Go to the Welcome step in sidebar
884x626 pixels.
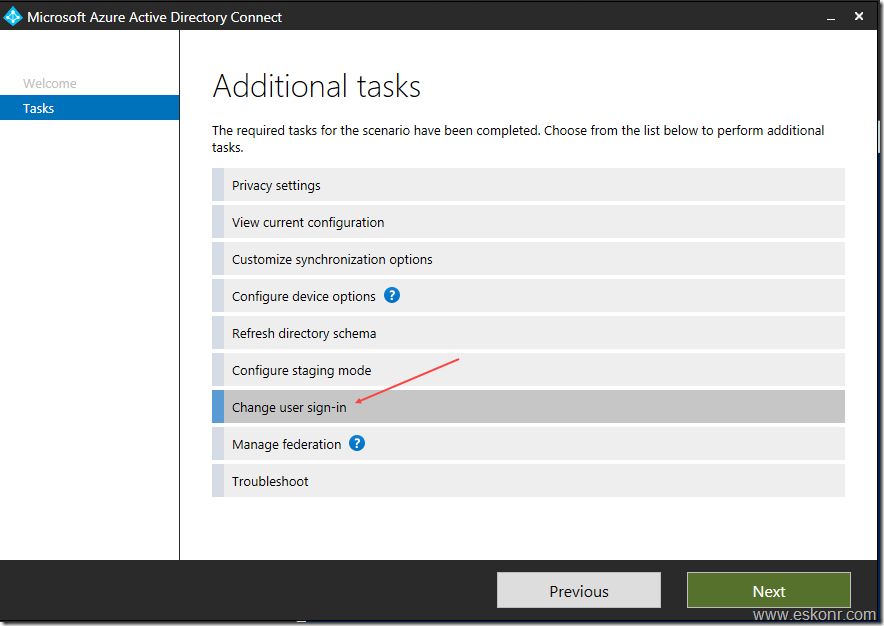pyautogui.click(x=50, y=83)
